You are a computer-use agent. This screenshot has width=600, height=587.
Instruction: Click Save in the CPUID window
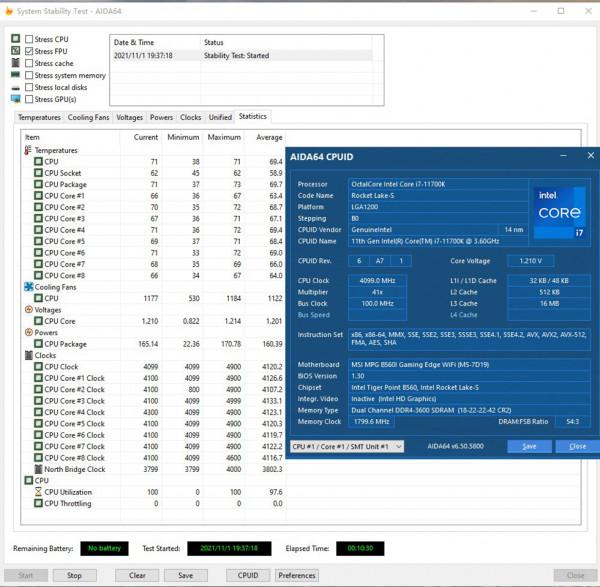click(x=529, y=446)
